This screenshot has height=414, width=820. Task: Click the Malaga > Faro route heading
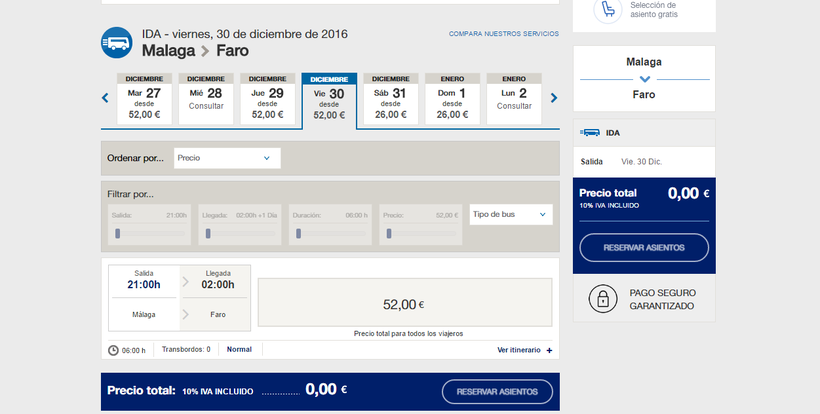[195, 51]
